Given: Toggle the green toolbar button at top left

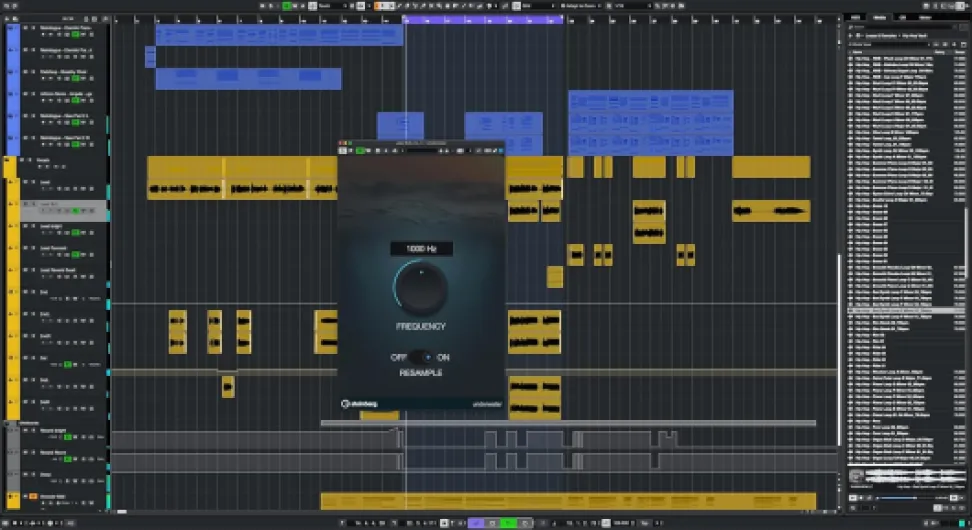Looking at the screenshot, I should pyautogui.click(x=287, y=5).
